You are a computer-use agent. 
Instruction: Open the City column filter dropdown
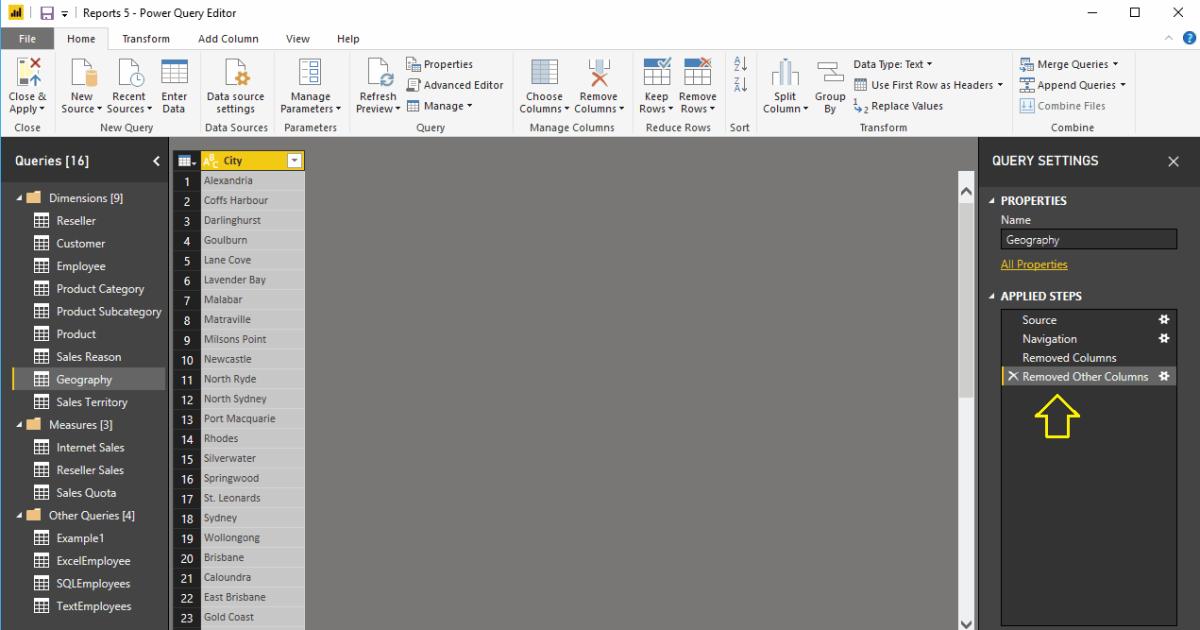point(294,160)
